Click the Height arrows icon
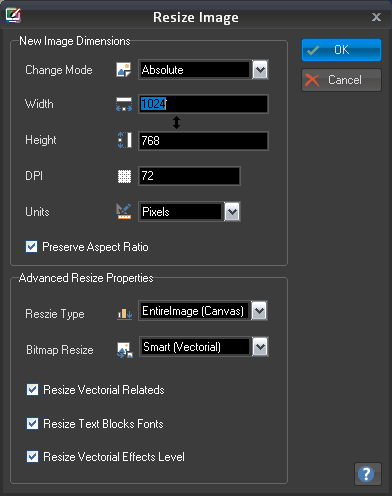Viewport: 392px width, 496px height. (x=124, y=140)
